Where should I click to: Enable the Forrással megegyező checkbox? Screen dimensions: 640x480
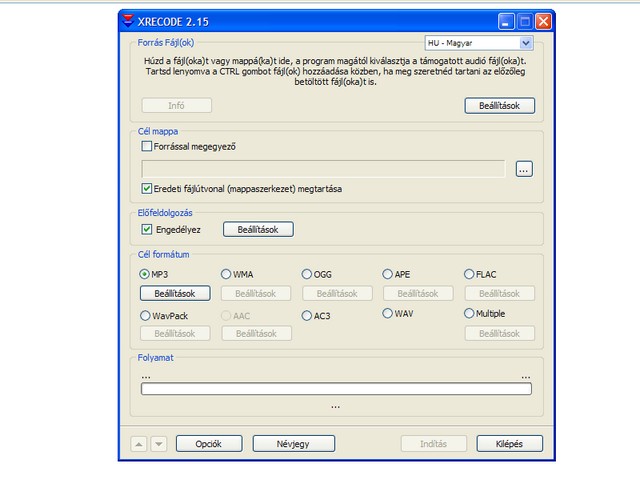point(147,146)
